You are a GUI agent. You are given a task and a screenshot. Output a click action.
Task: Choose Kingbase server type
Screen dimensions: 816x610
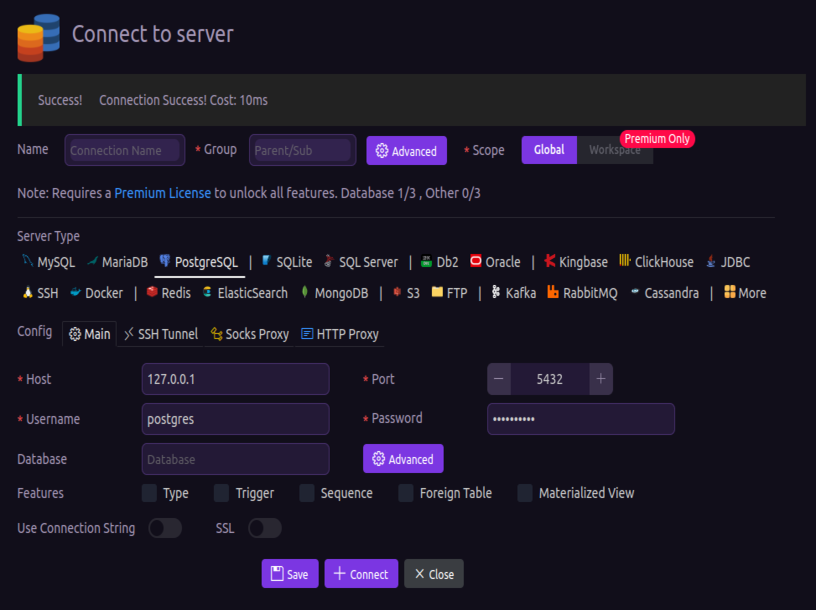click(x=576, y=262)
